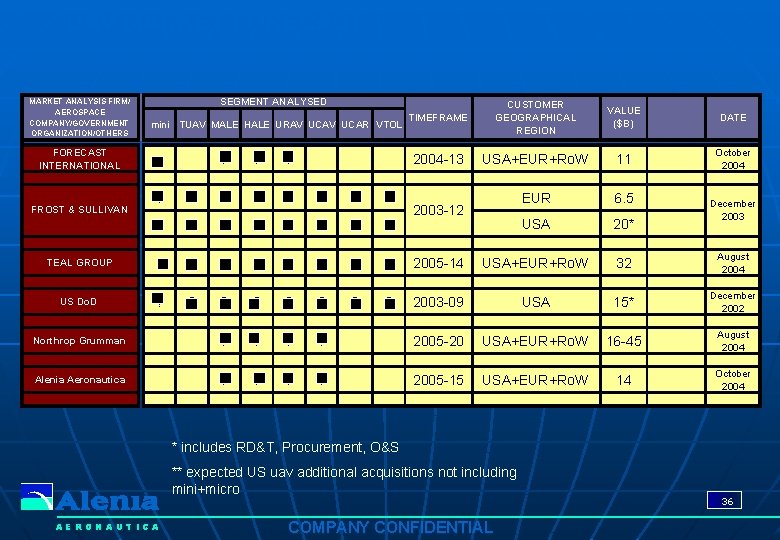Screen dimensions: 780x540
Task: Click 'USA+EUR+RoW' in the Forecast International row
Action: [x=536, y=159]
